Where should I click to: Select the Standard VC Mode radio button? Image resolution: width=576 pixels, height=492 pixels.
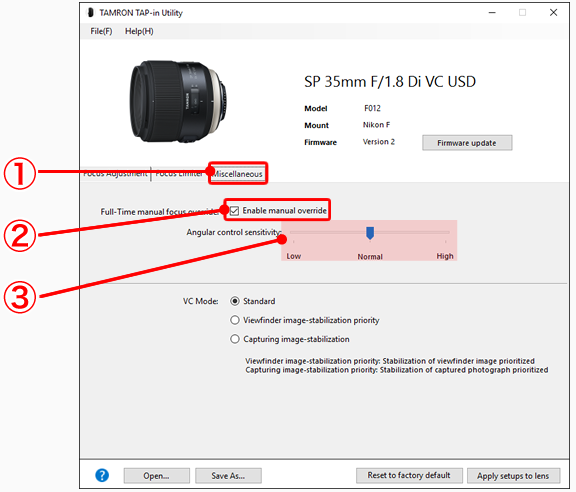click(x=235, y=301)
